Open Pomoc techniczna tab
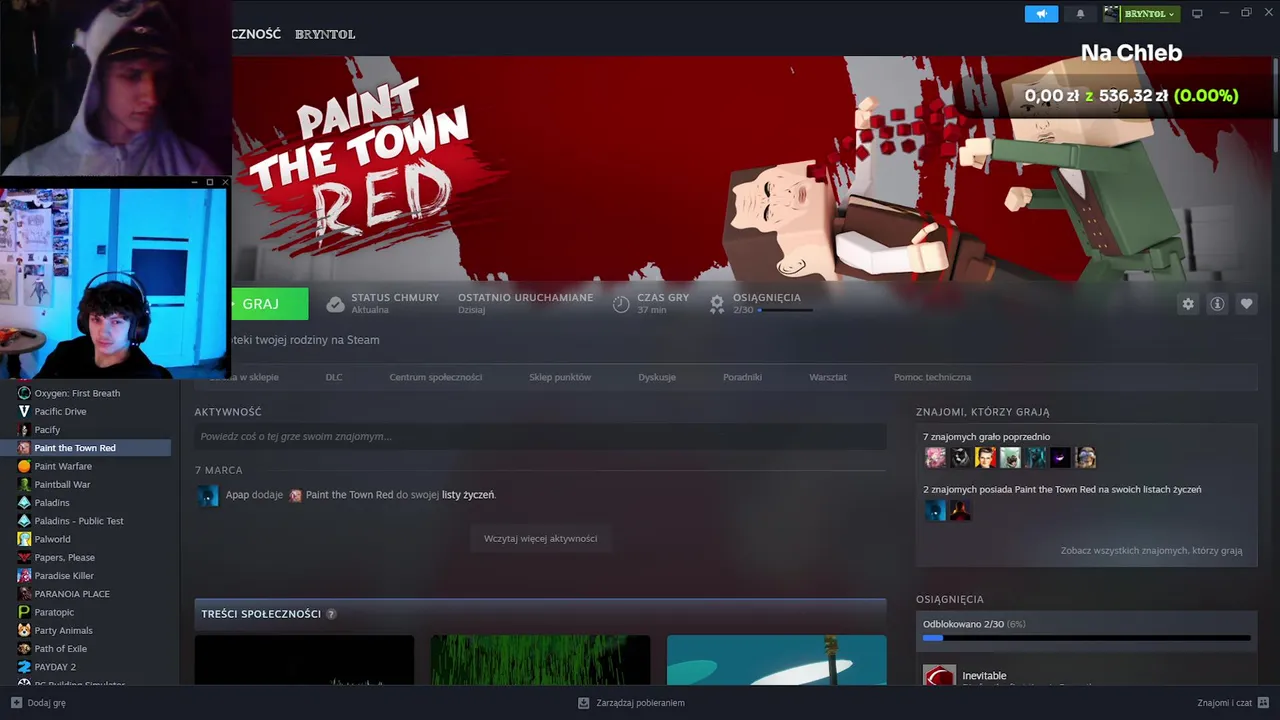Viewport: 1280px width, 720px height. 932,377
